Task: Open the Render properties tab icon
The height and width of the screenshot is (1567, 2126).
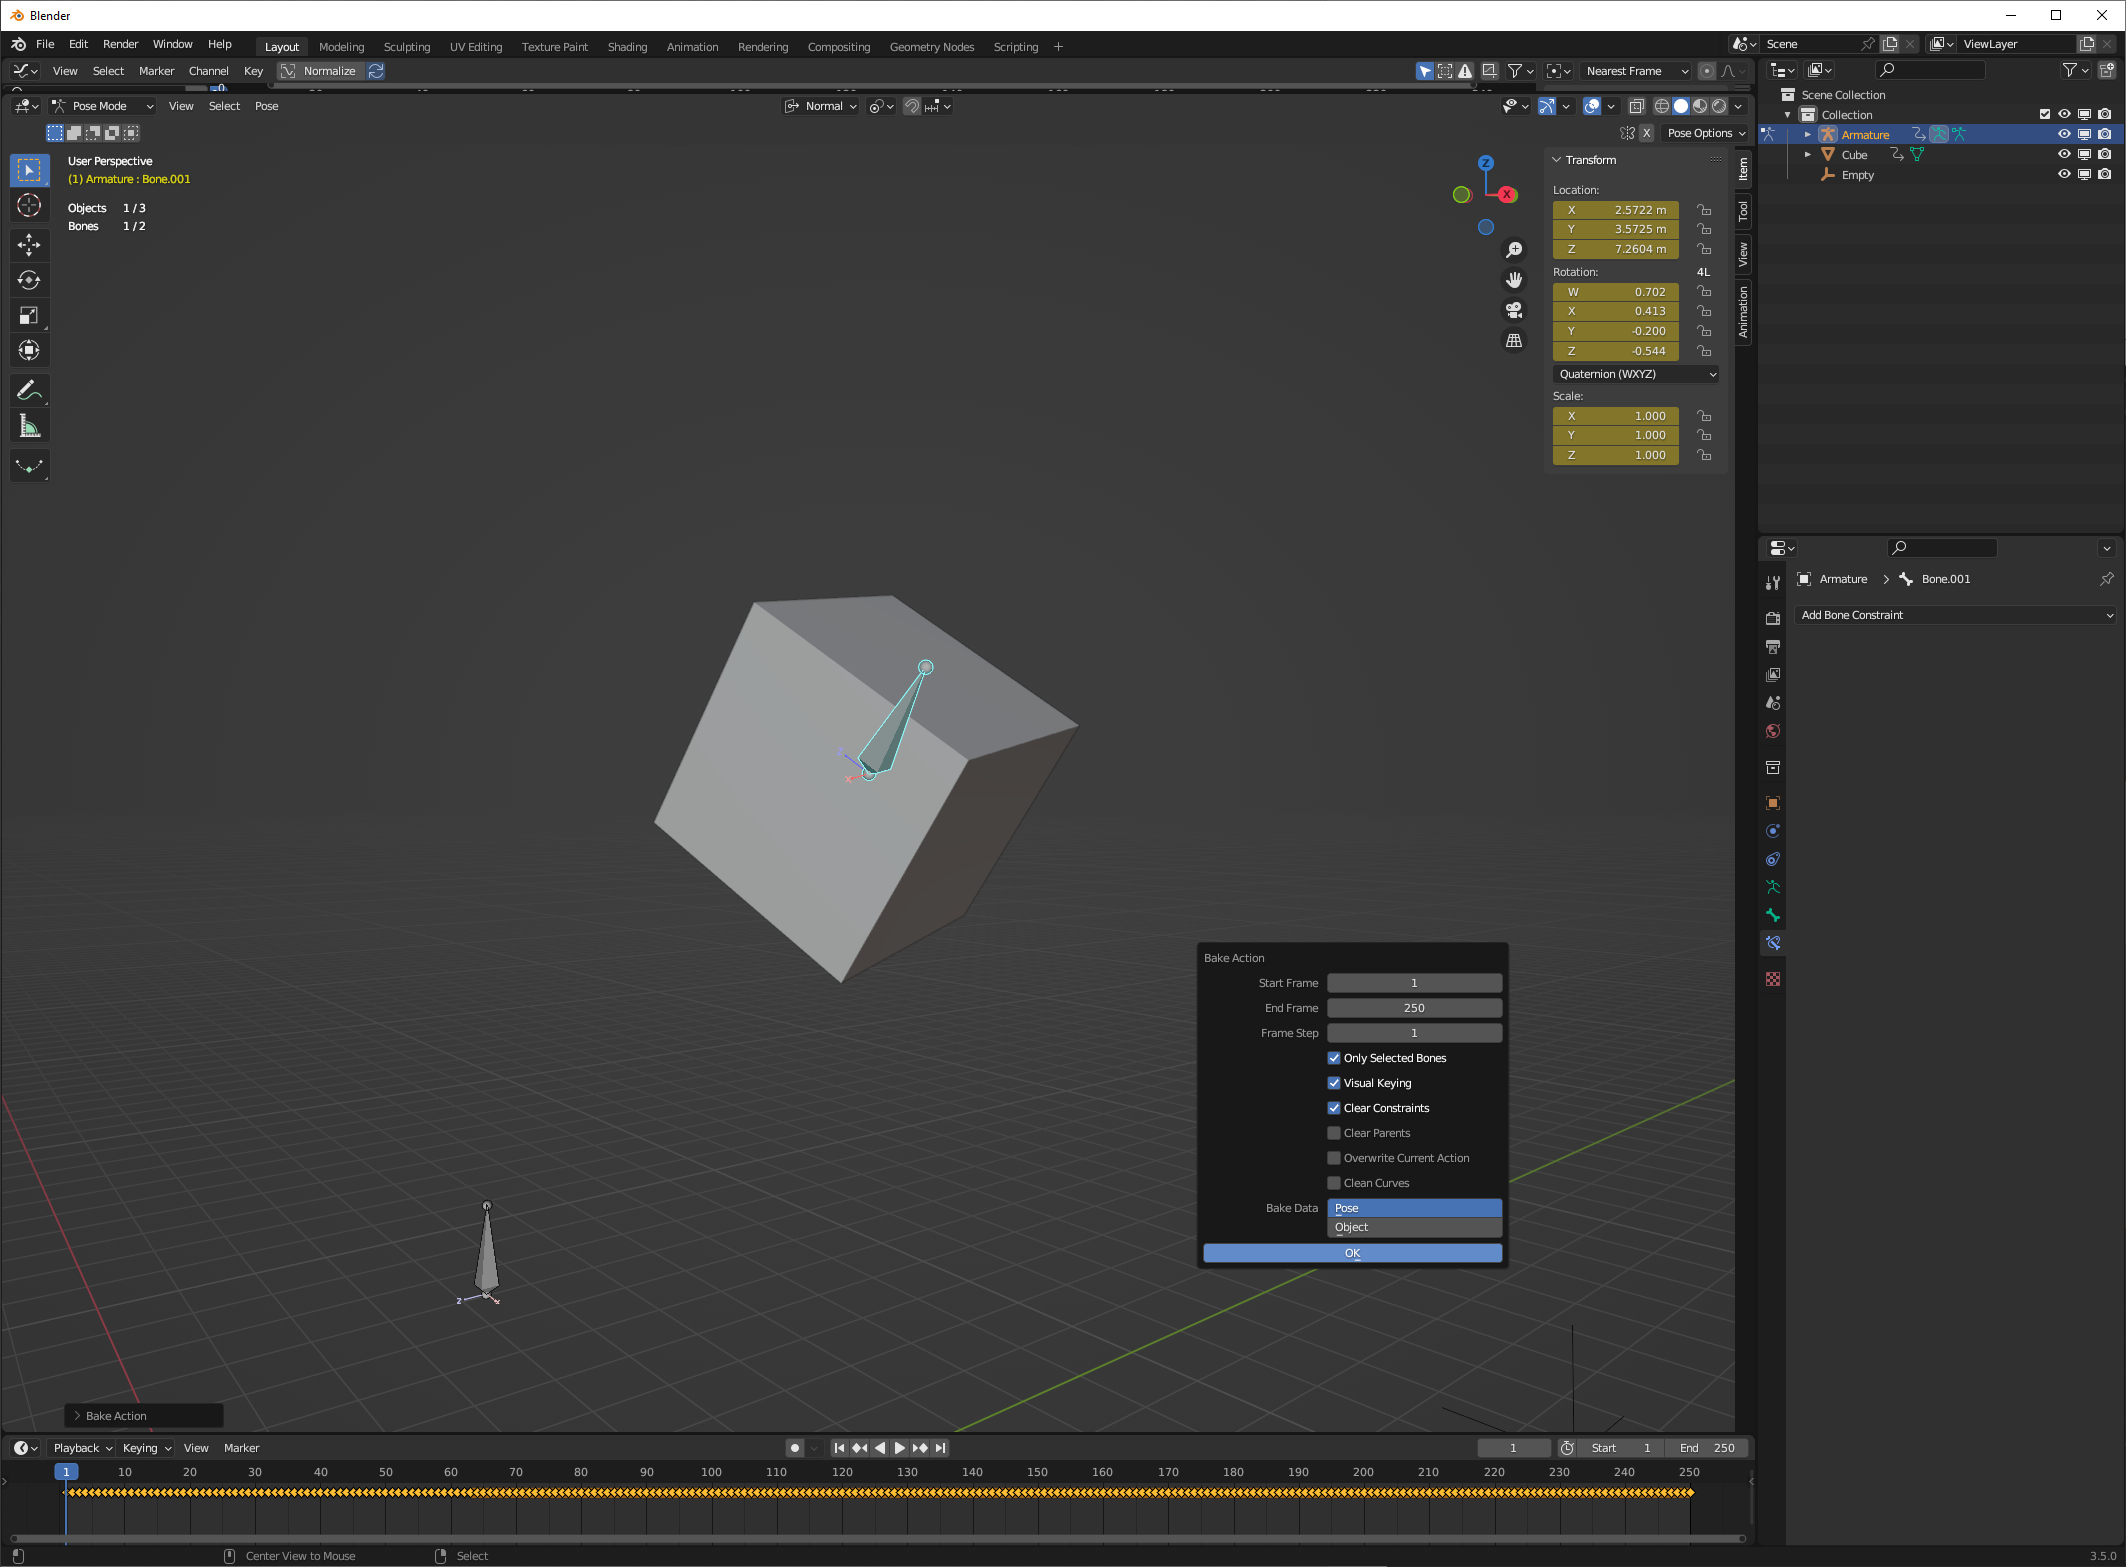Action: pyautogui.click(x=1773, y=619)
